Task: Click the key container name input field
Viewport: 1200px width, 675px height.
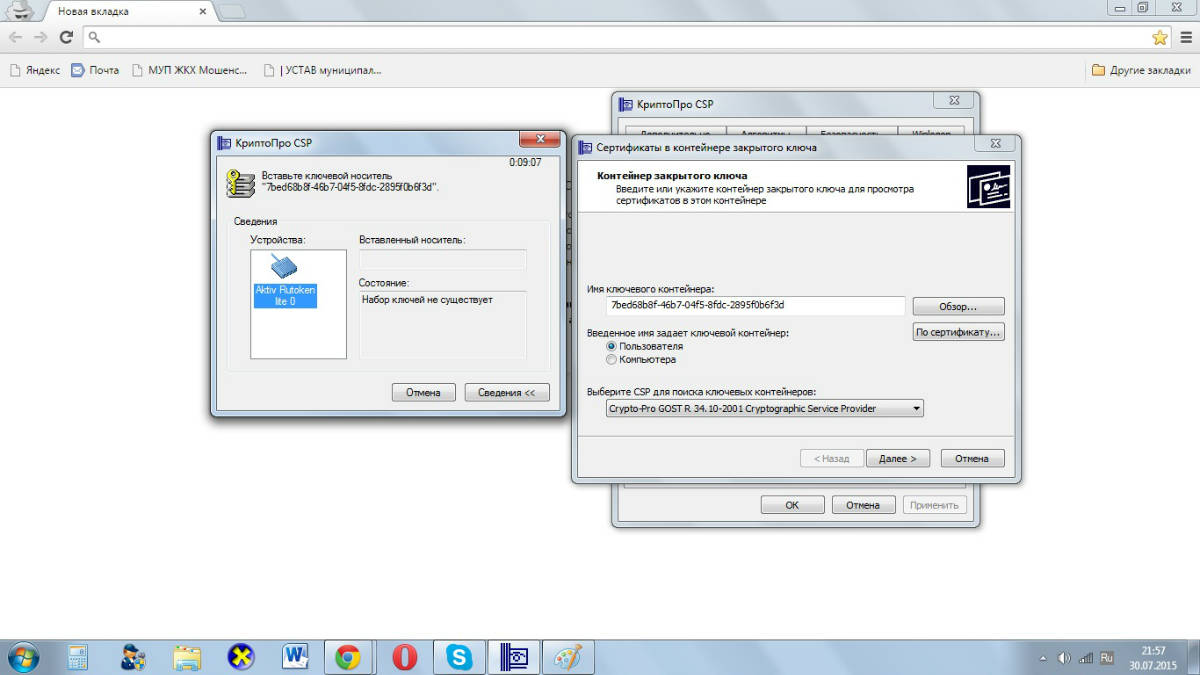Action: (755, 306)
